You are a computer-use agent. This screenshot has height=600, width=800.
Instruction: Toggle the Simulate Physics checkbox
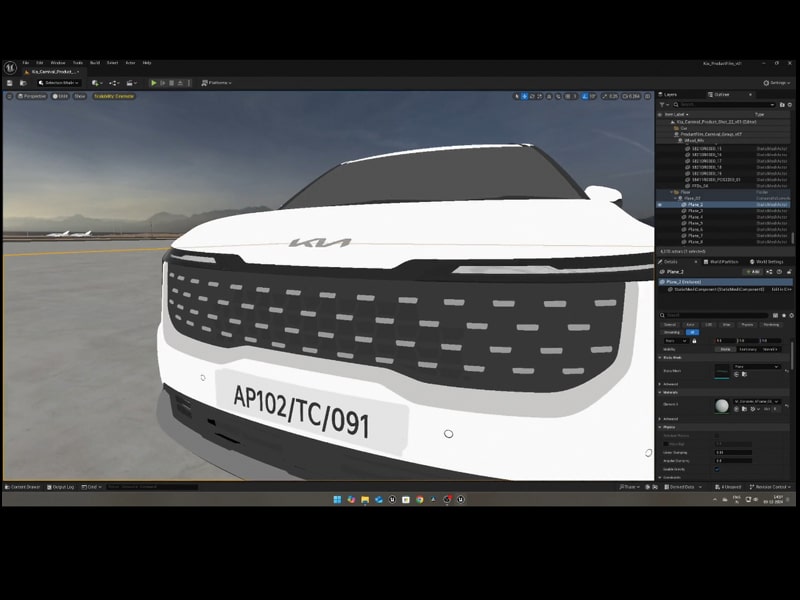pyautogui.click(x=717, y=435)
